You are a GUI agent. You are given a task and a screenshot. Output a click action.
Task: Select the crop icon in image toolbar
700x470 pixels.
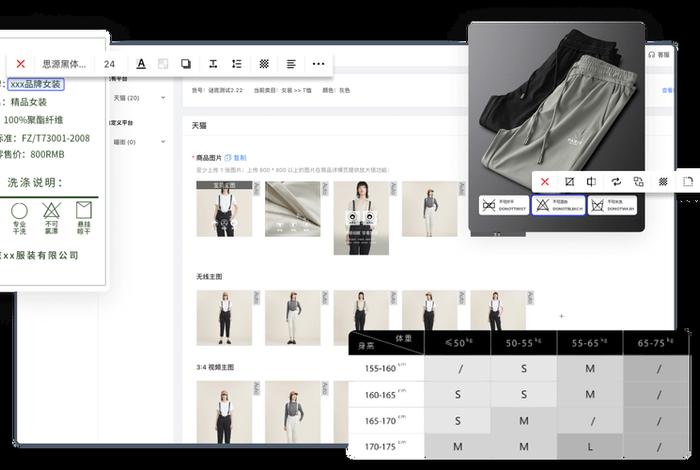tap(569, 182)
